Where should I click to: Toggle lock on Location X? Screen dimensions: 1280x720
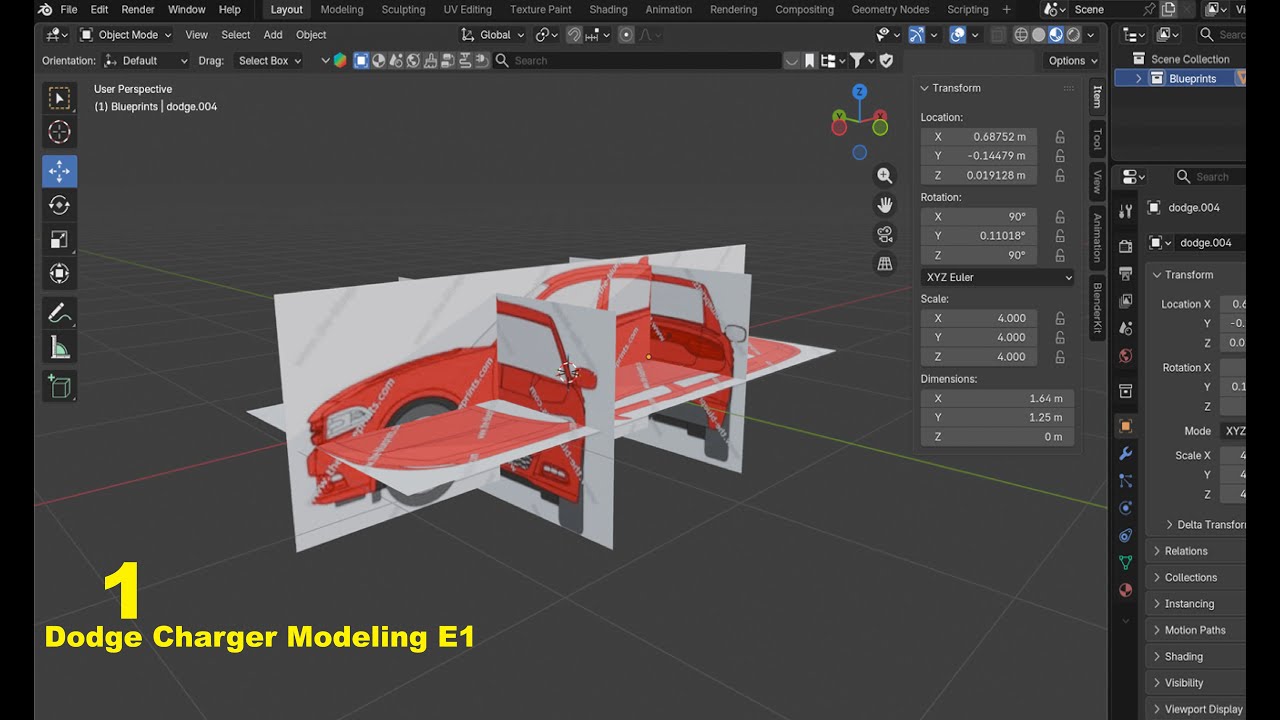1060,137
